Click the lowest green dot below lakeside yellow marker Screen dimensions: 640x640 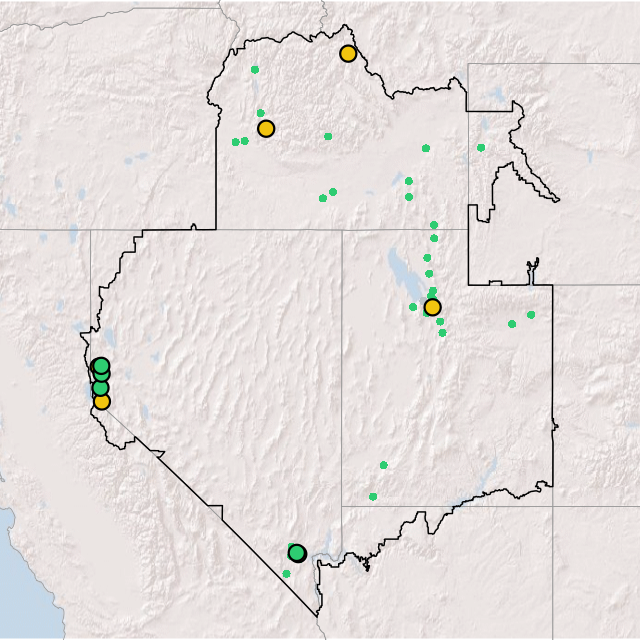(x=442, y=333)
